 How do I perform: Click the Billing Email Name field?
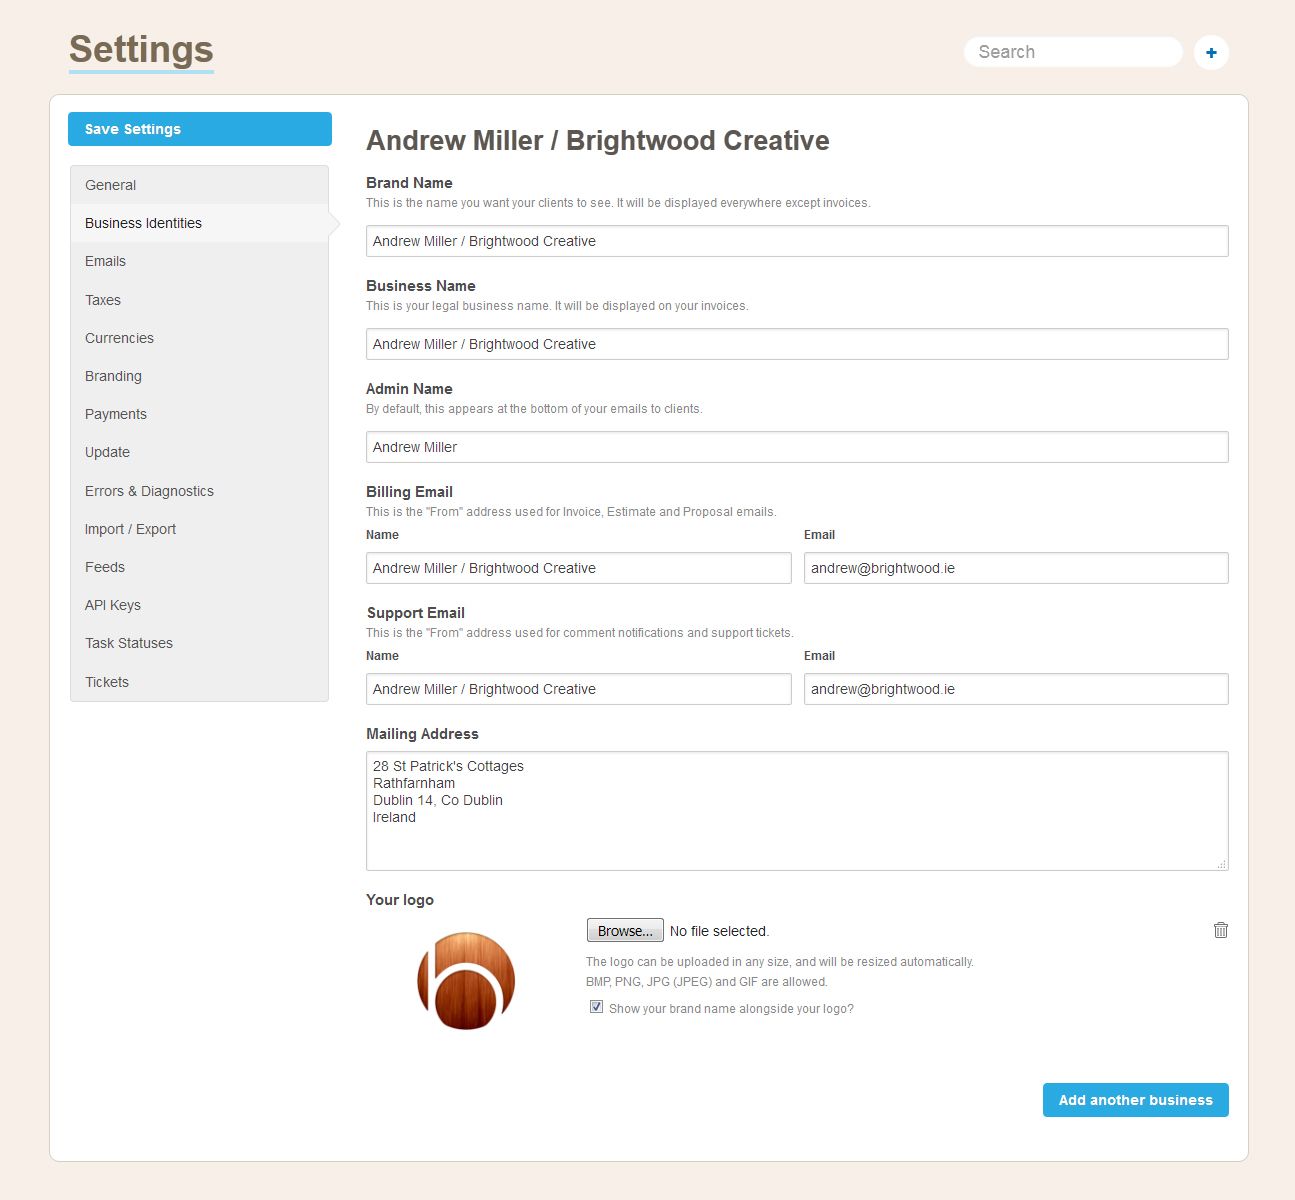[578, 568]
